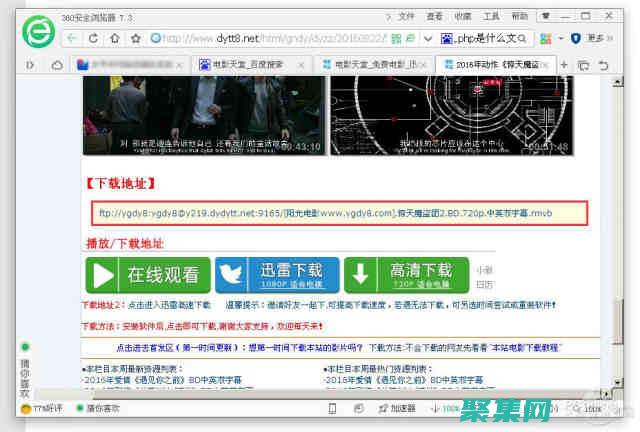Click the right movie screenshot thumbnail

click(452, 115)
